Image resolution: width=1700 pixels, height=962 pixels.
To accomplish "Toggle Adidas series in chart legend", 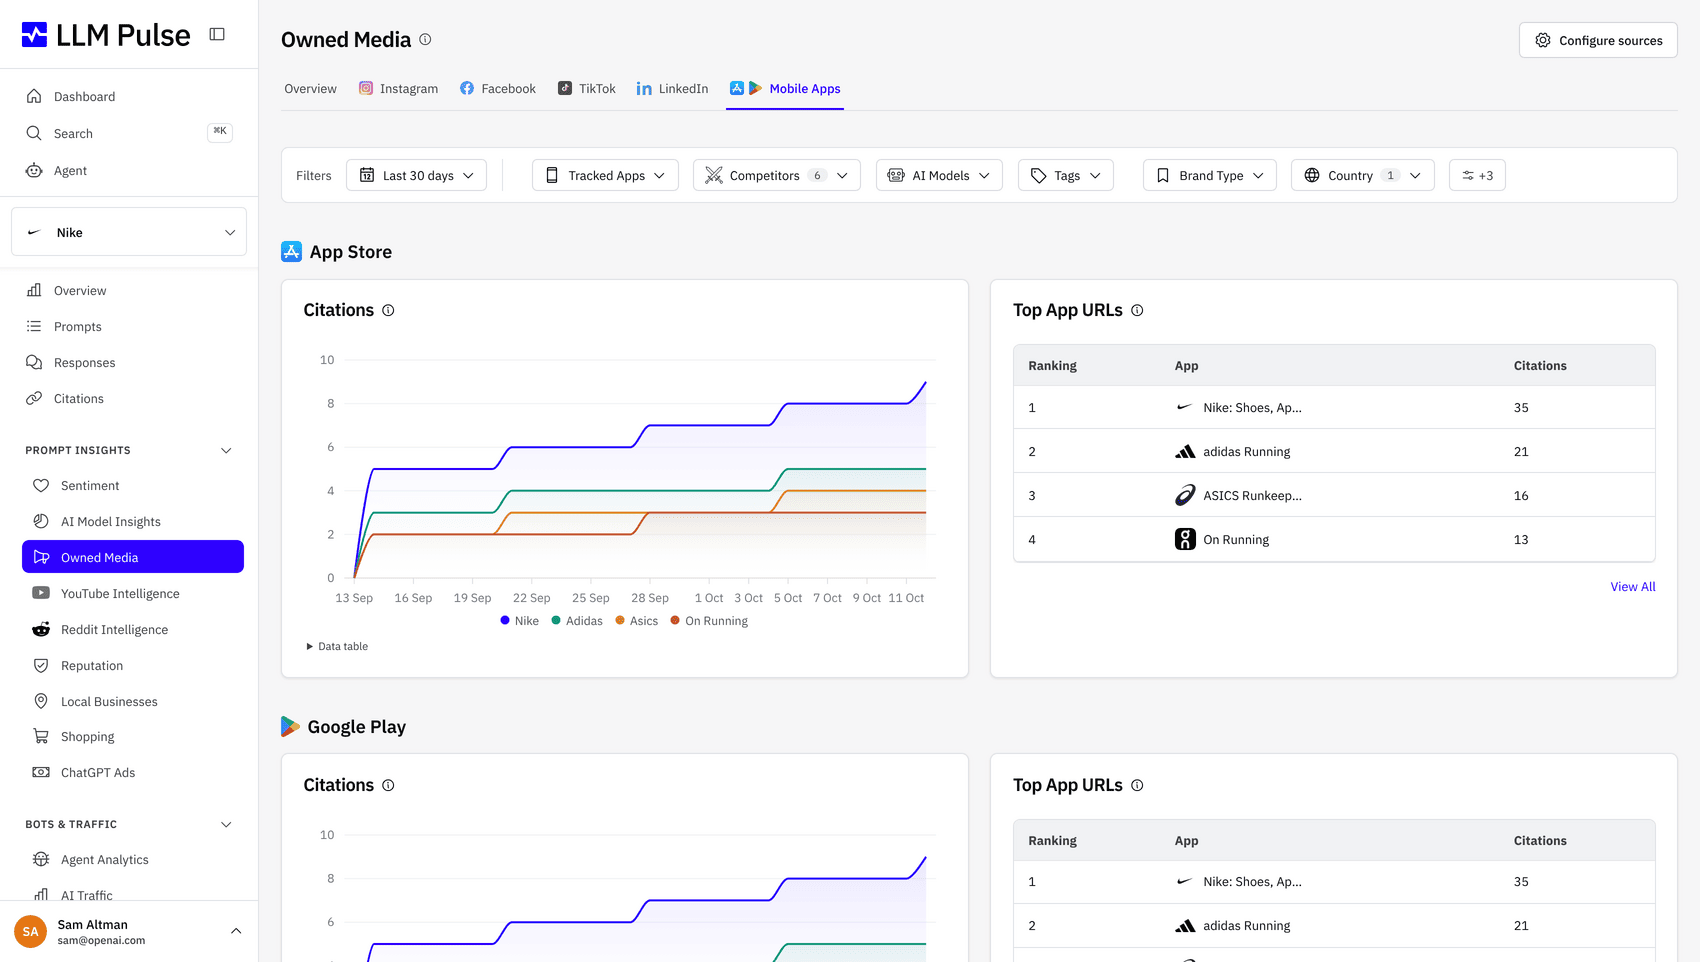I will click(577, 621).
